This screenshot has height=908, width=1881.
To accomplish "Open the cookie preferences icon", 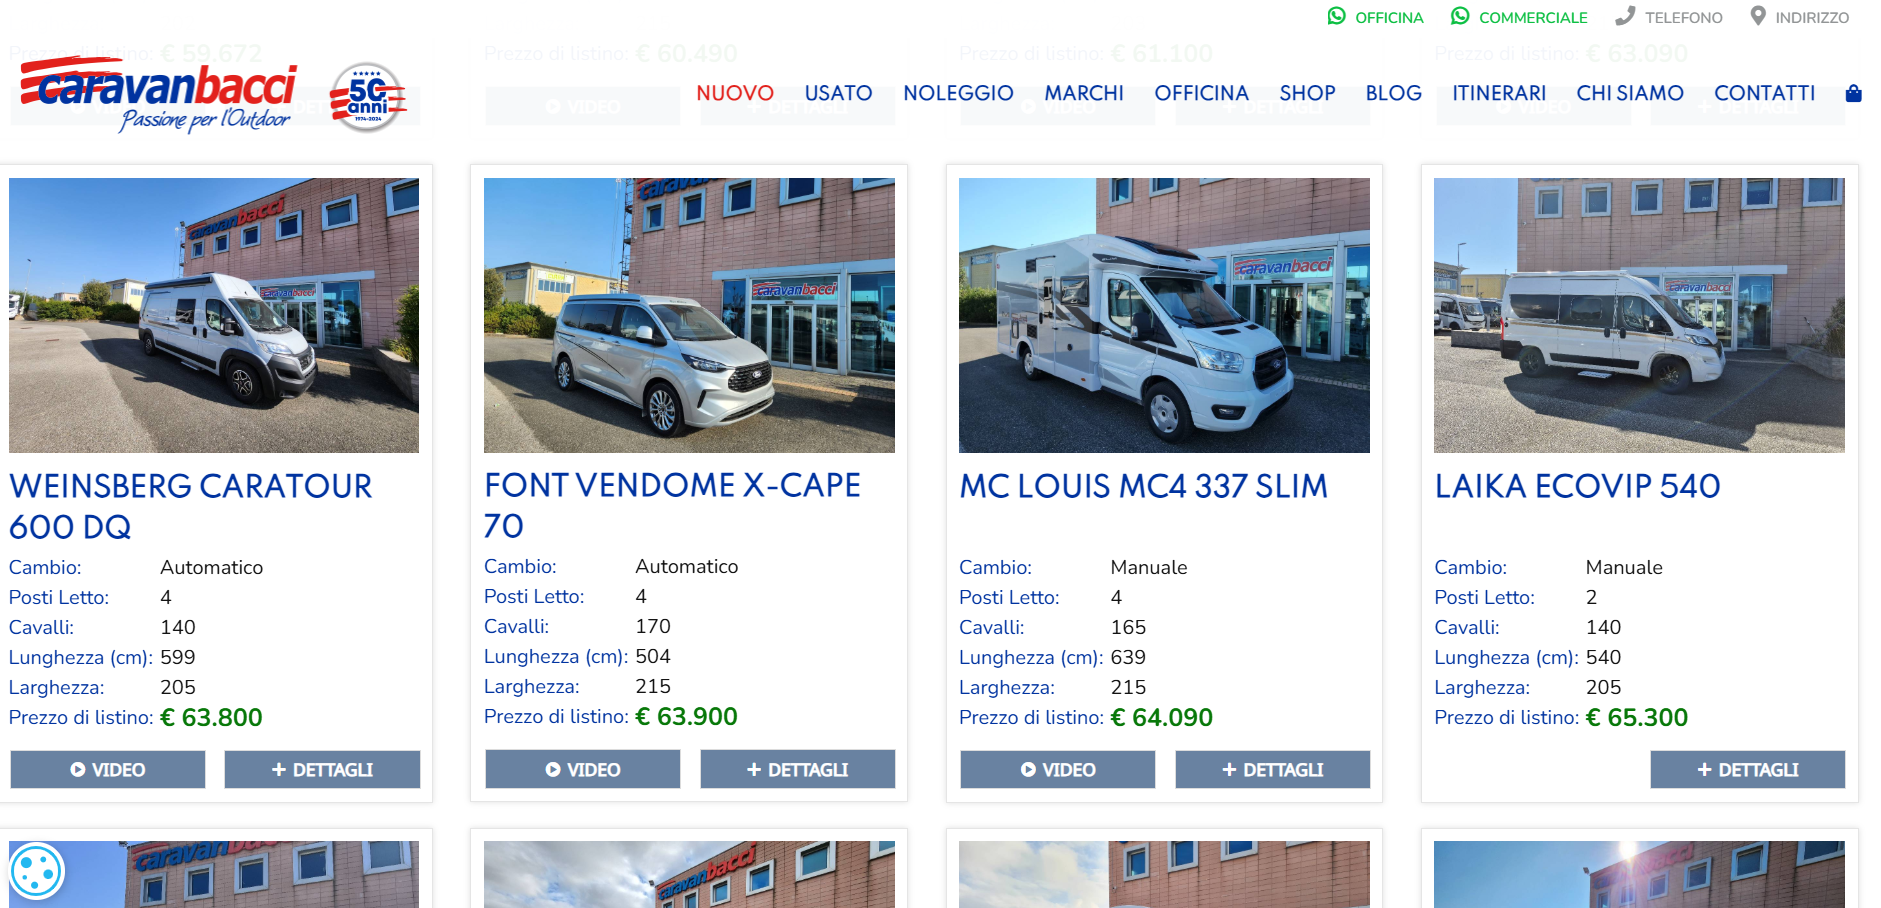I will click(x=37, y=871).
